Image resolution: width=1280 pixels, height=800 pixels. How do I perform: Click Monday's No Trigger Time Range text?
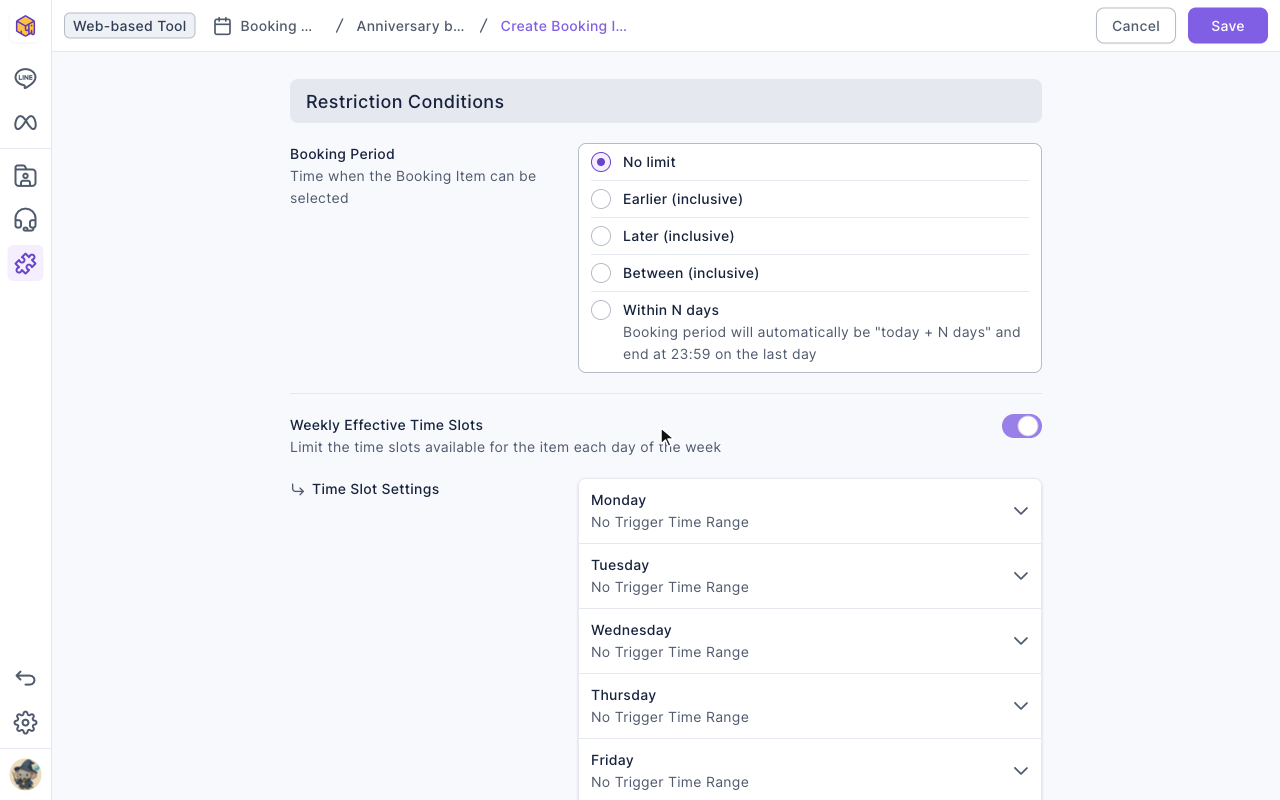click(x=670, y=522)
